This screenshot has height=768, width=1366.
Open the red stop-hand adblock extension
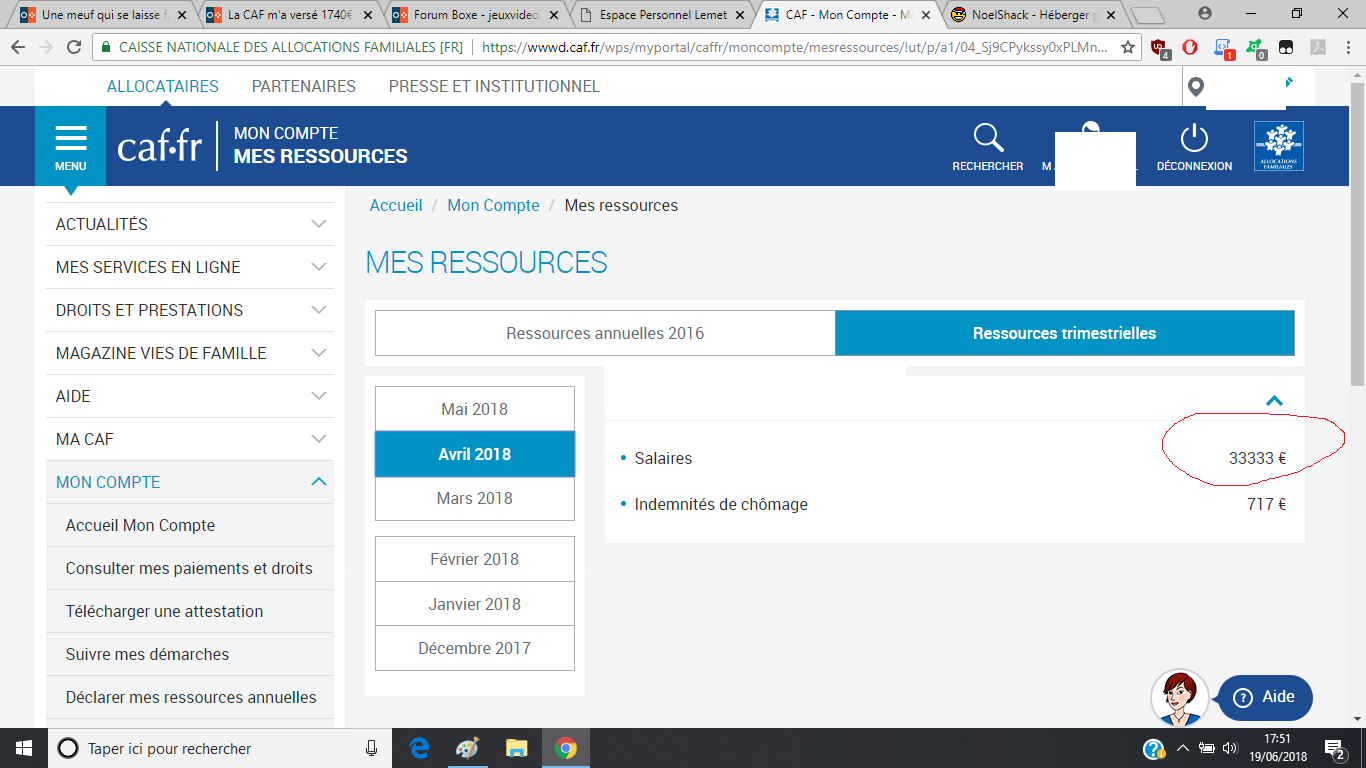[x=1190, y=47]
